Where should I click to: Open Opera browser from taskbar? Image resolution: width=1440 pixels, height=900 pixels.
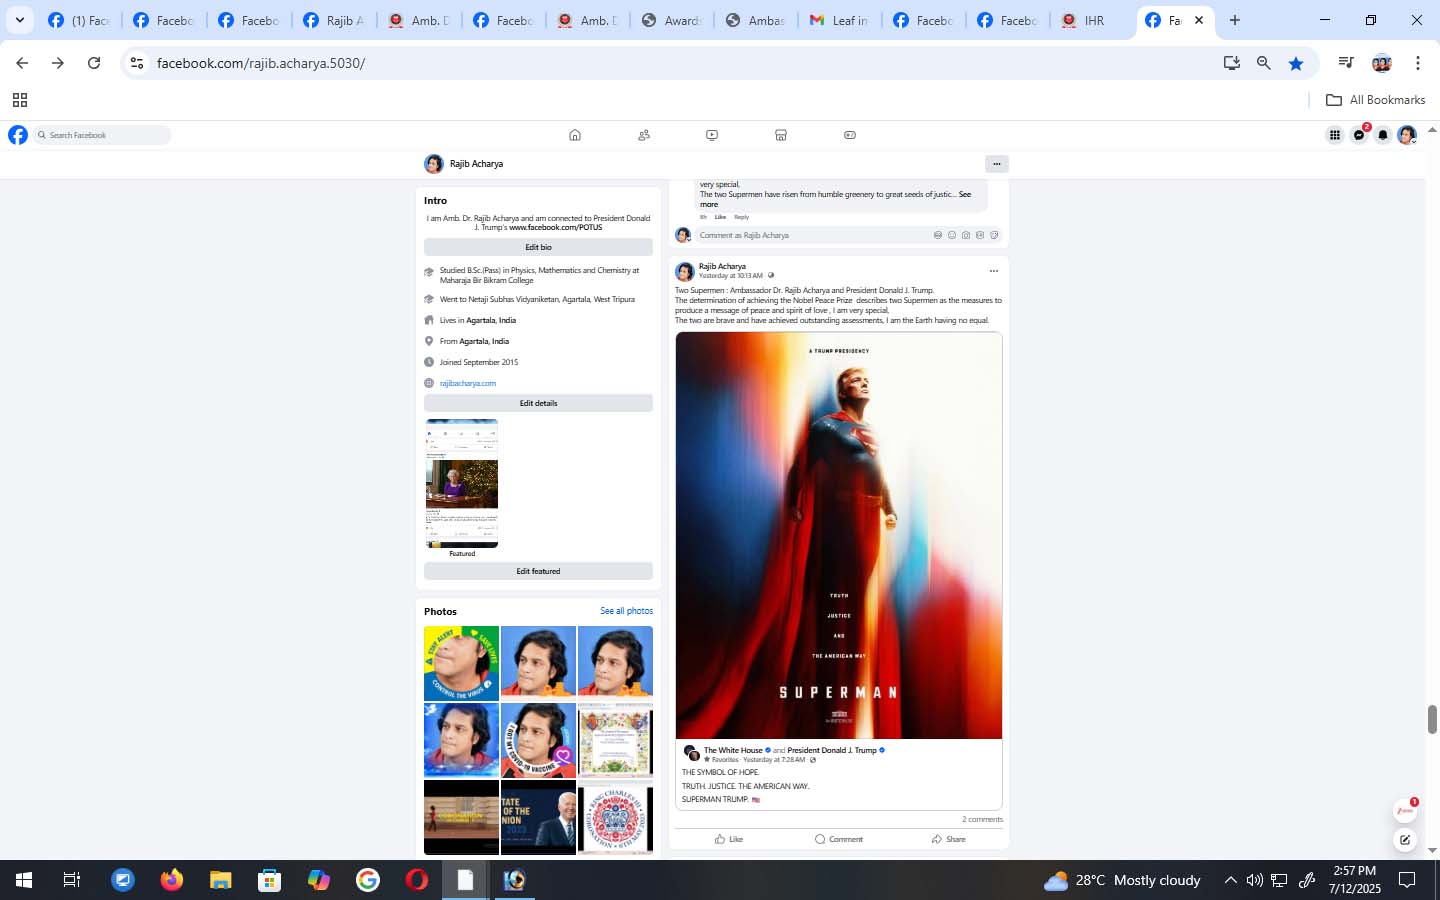click(417, 880)
